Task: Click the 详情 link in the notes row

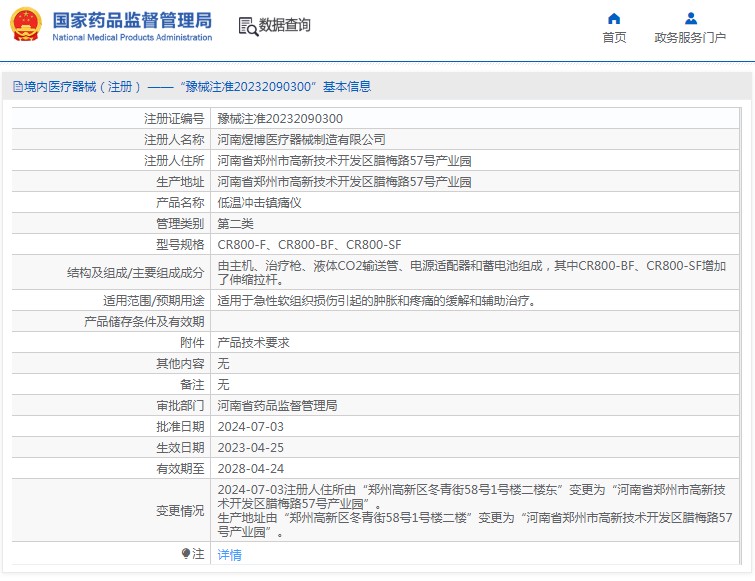Action: 230,555
